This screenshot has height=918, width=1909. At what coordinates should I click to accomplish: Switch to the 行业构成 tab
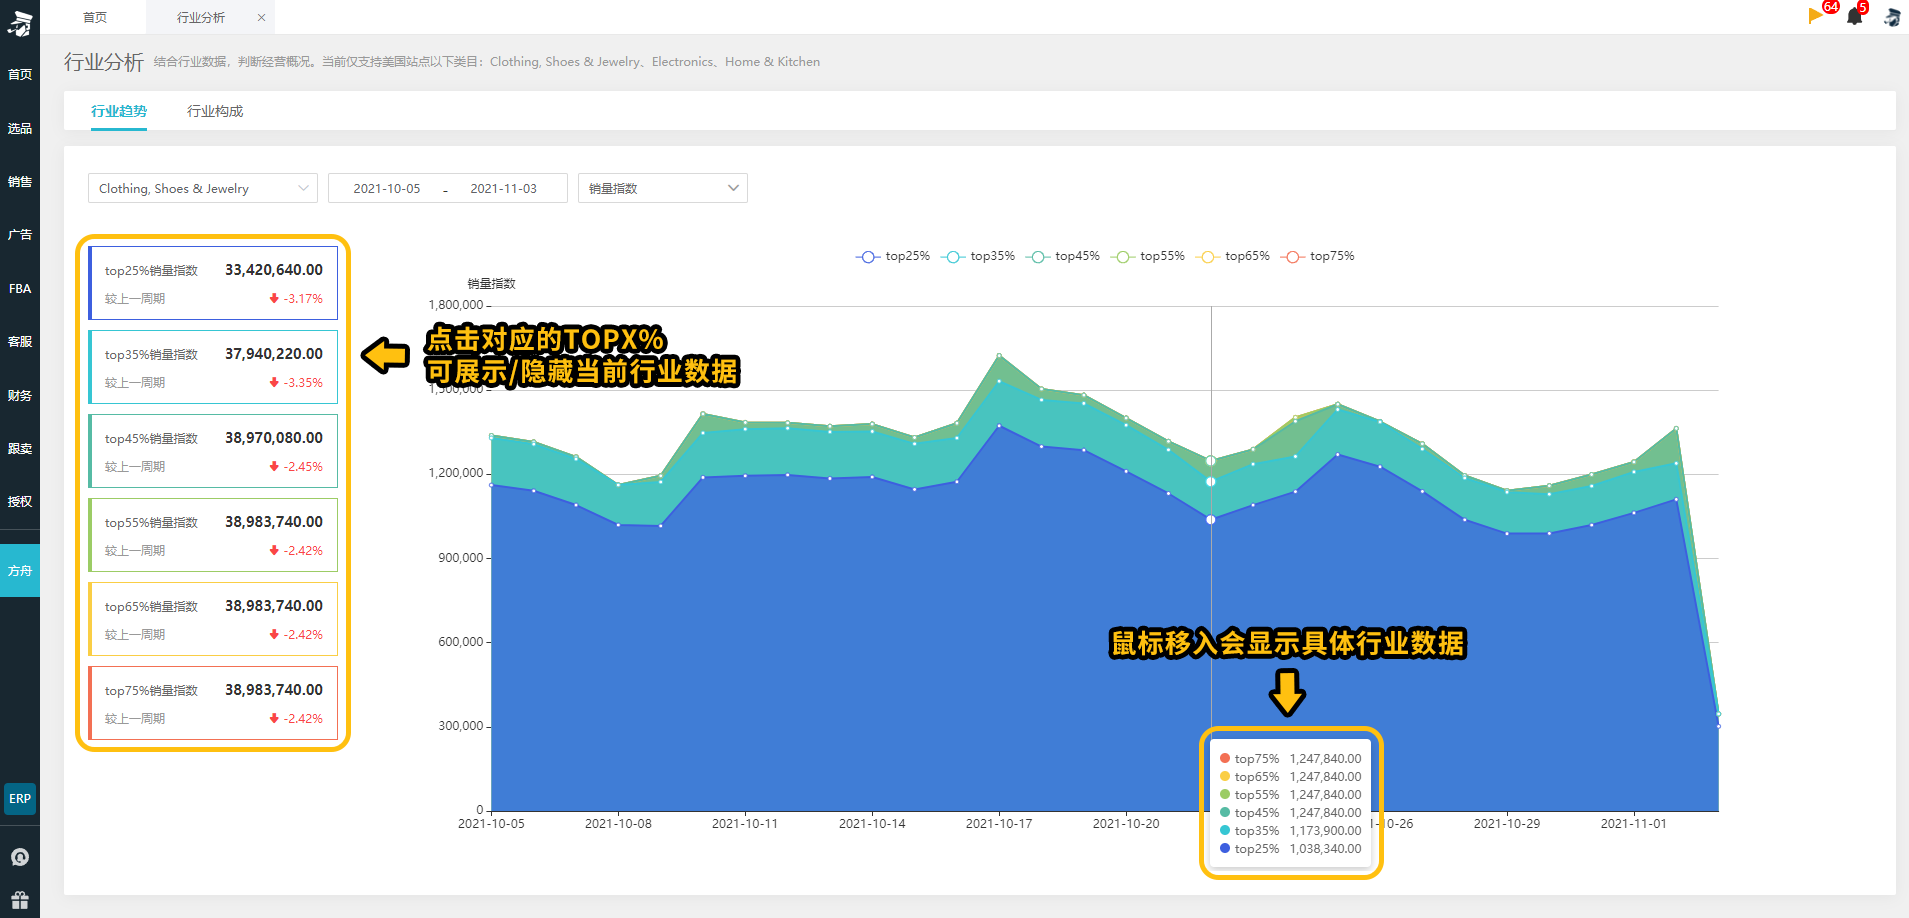(x=215, y=111)
